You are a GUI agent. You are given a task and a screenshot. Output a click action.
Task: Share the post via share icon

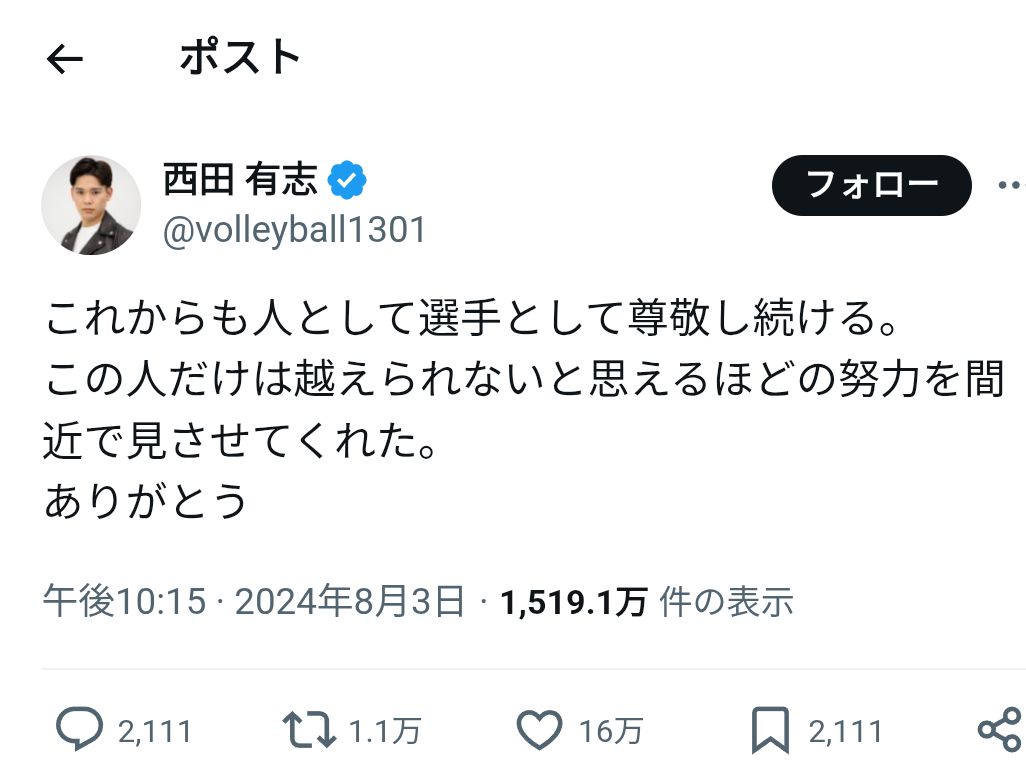point(1000,729)
